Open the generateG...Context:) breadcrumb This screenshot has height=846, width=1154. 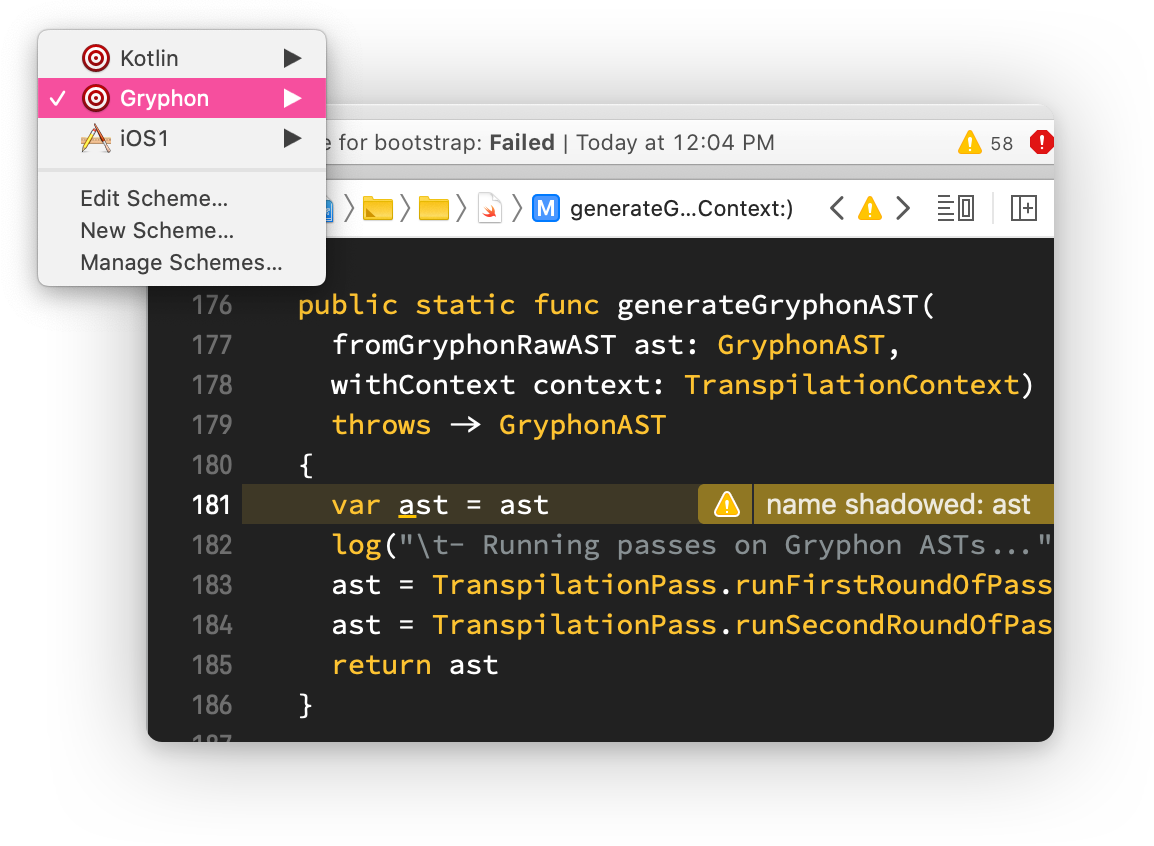pos(682,209)
